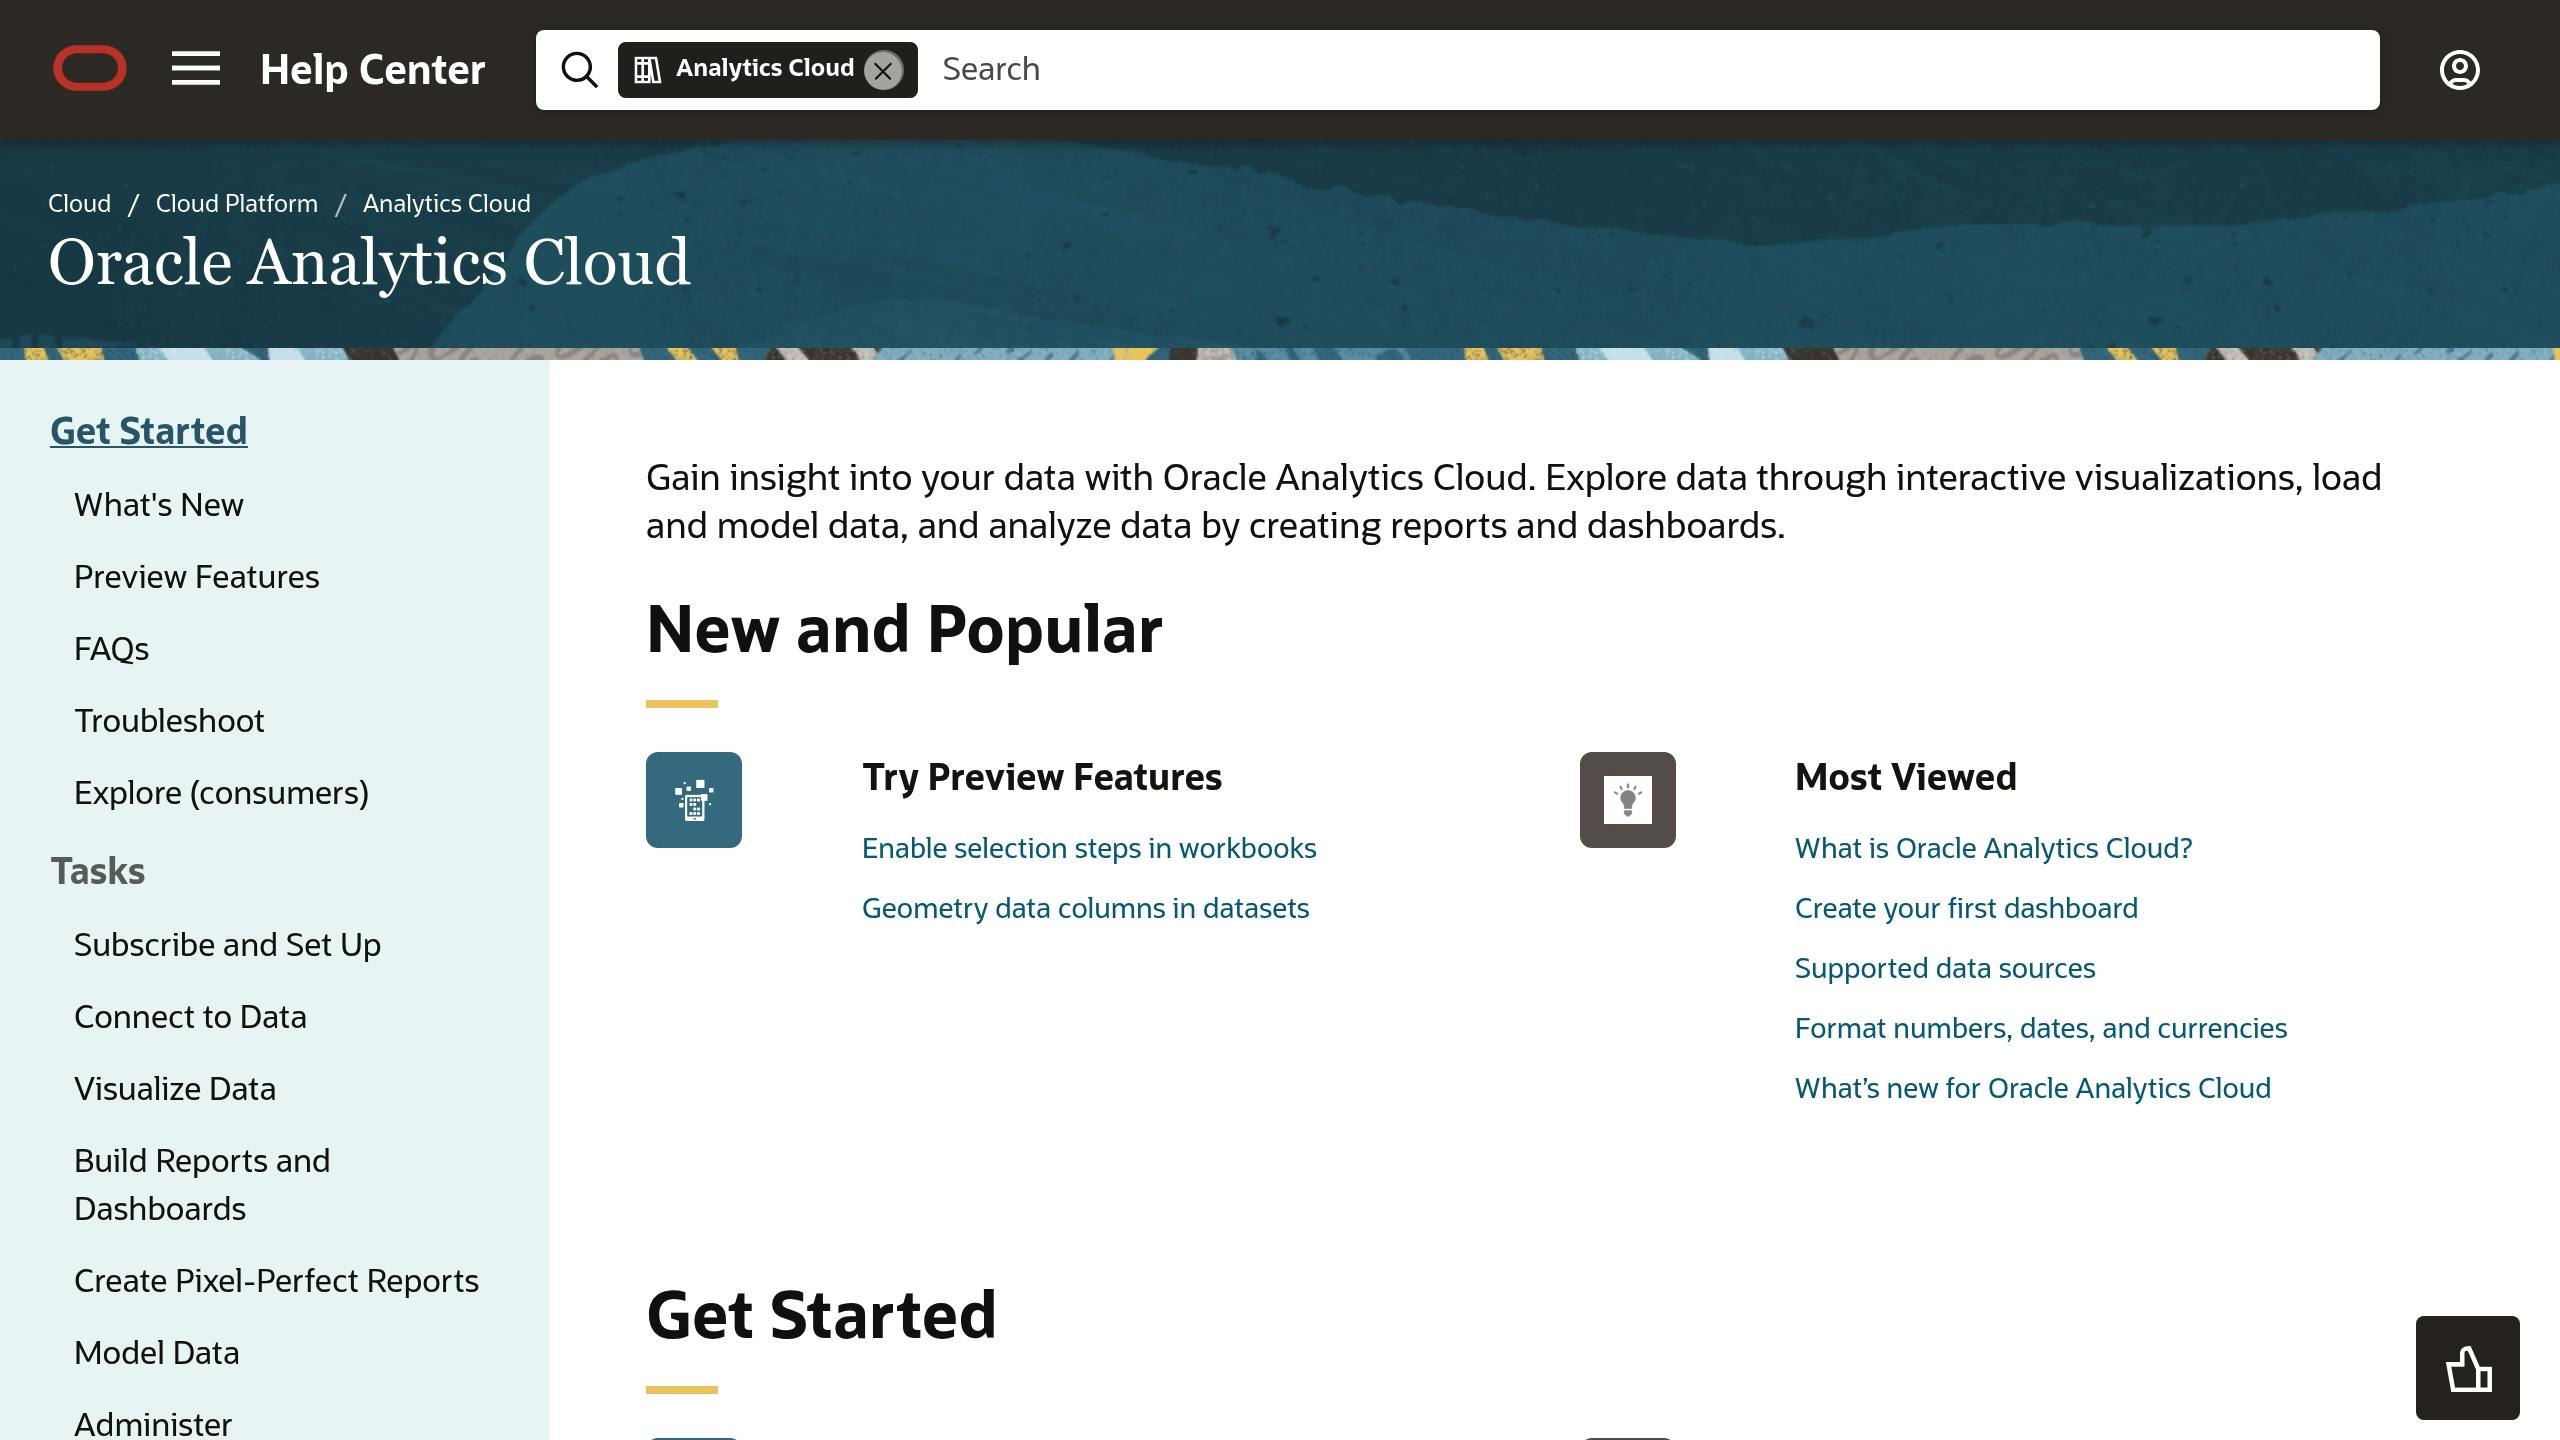This screenshot has height=1440, width=2560.
Task: Open Enable selection steps in workbooks
Action: [1089, 849]
